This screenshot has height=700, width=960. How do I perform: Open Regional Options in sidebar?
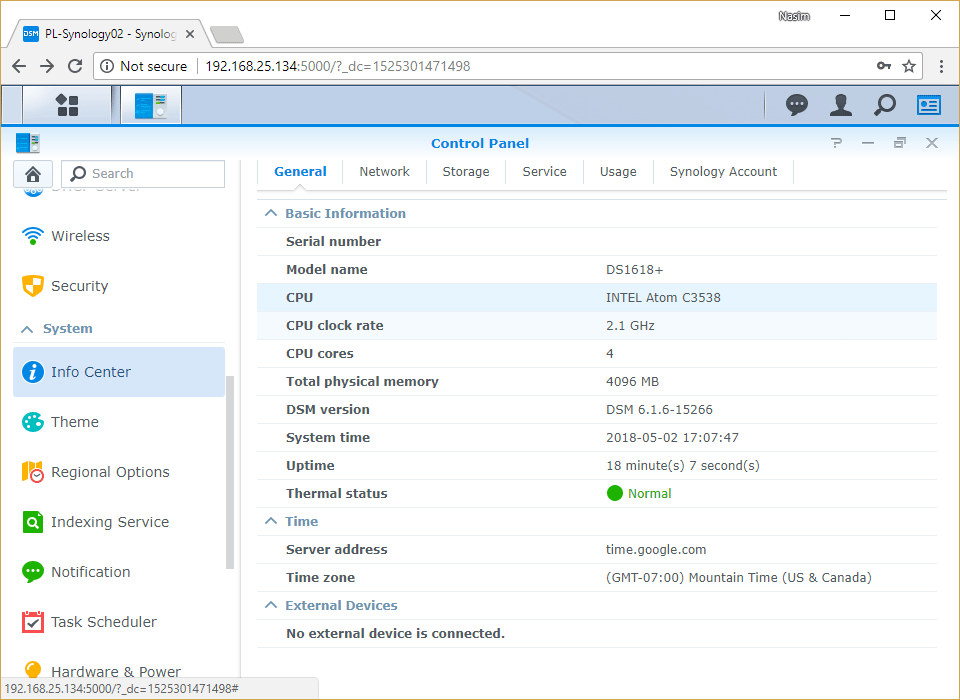(x=119, y=472)
